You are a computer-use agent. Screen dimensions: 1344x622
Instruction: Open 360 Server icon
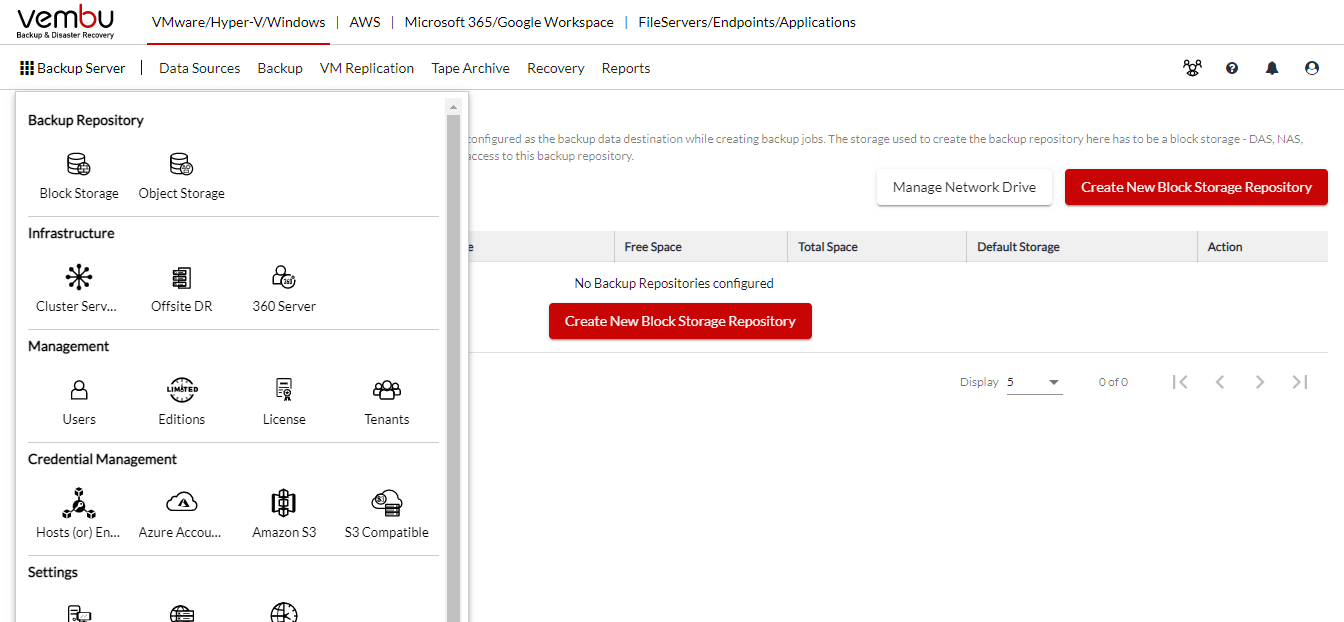click(x=284, y=277)
